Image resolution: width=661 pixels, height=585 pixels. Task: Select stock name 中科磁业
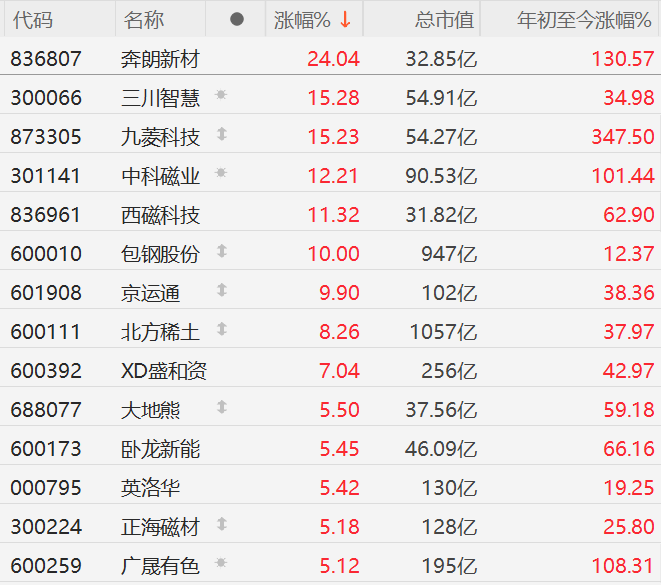(x=160, y=176)
